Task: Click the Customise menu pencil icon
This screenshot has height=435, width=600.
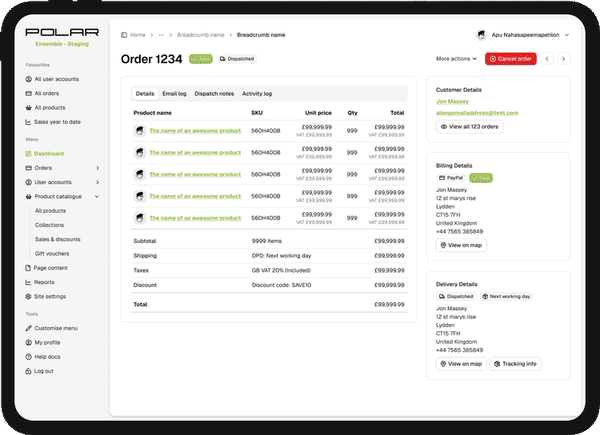Action: click(28, 328)
